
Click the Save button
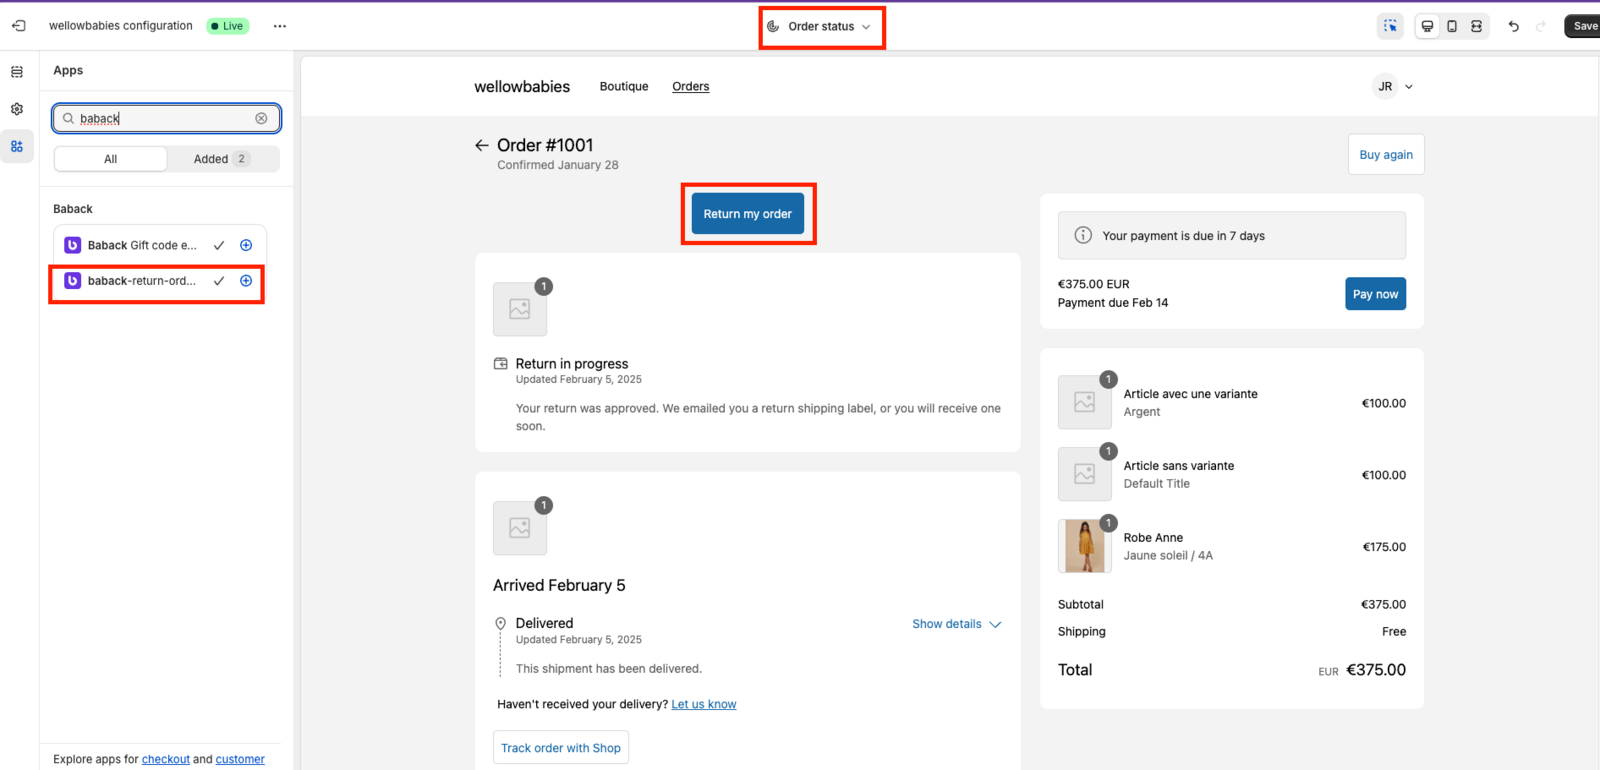[1584, 26]
